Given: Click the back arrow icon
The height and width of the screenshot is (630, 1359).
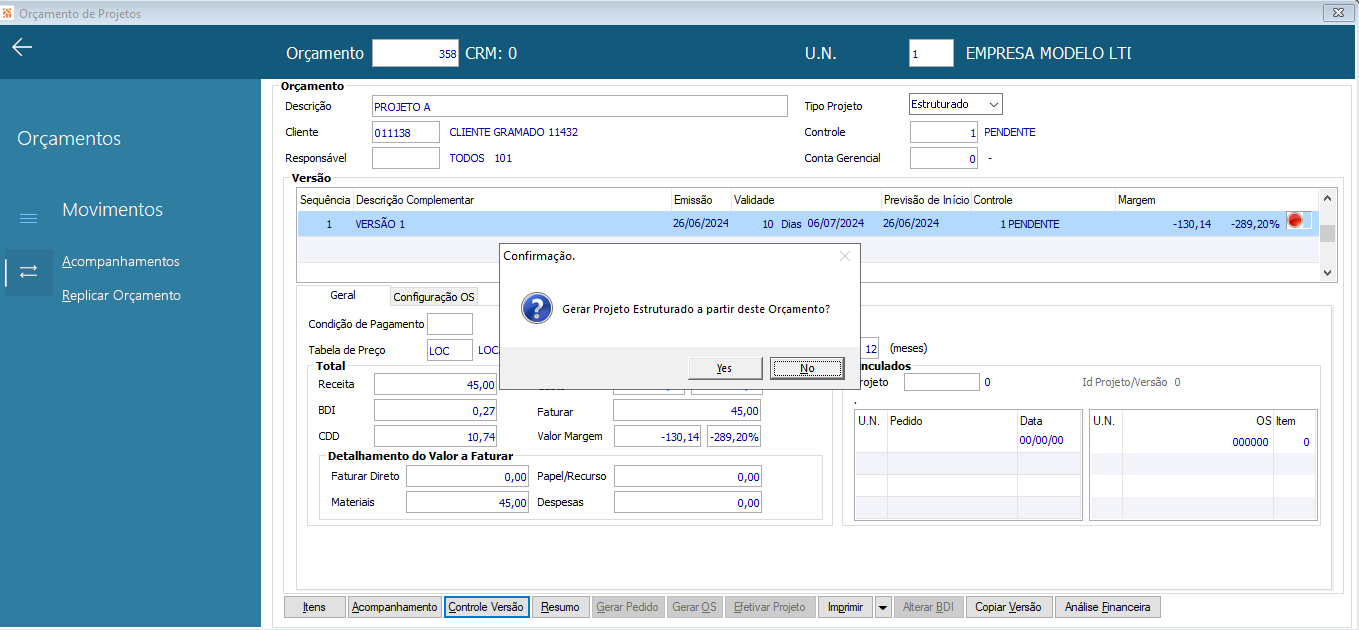Looking at the screenshot, I should point(22,48).
